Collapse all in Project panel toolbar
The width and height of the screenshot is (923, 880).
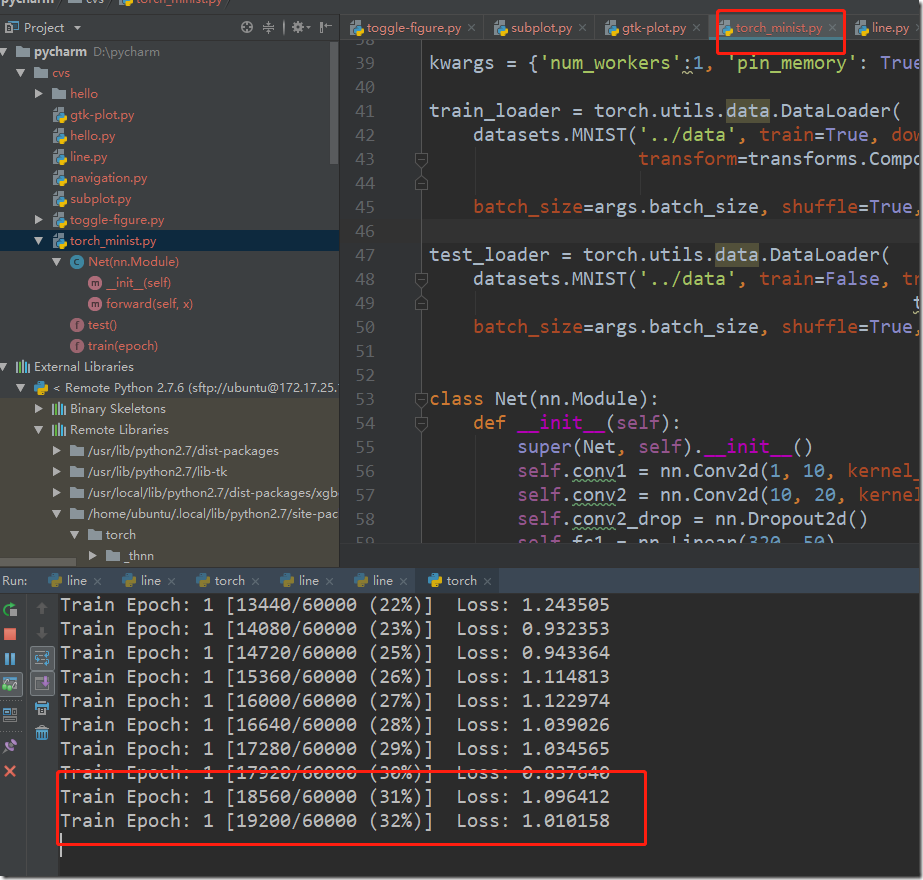coord(268,27)
